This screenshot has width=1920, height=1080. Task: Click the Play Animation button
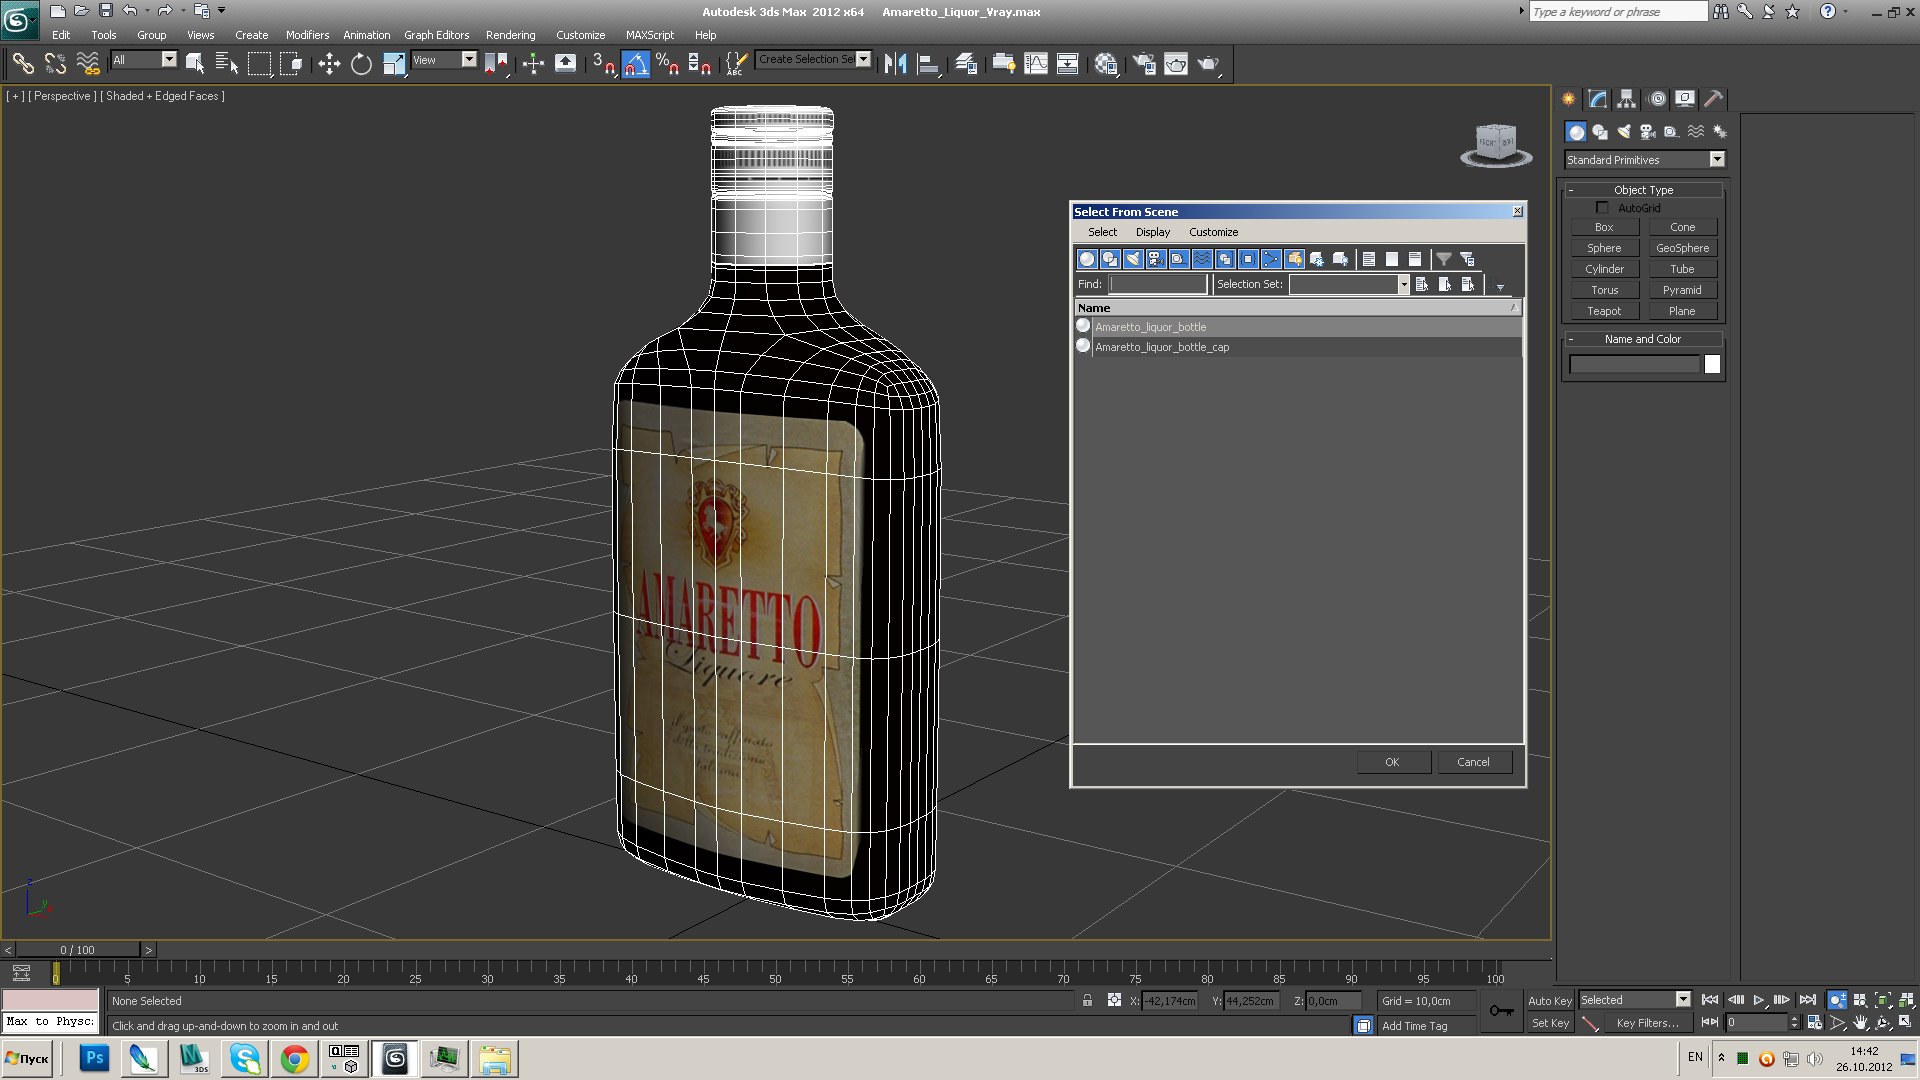1759,1000
